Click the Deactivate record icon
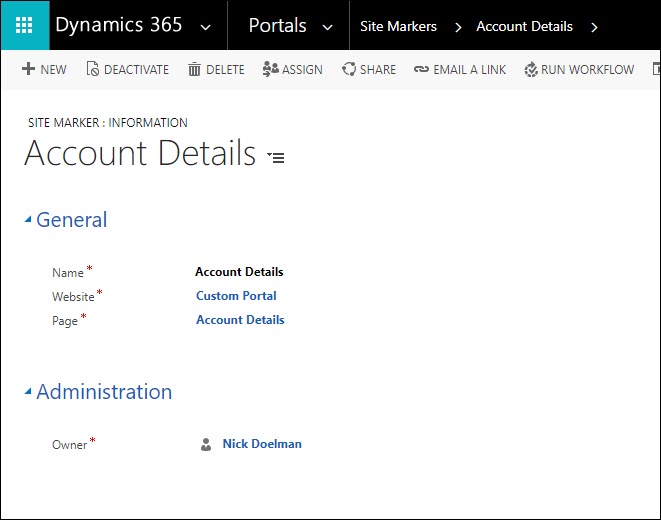This screenshot has height=520, width=661. click(93, 69)
